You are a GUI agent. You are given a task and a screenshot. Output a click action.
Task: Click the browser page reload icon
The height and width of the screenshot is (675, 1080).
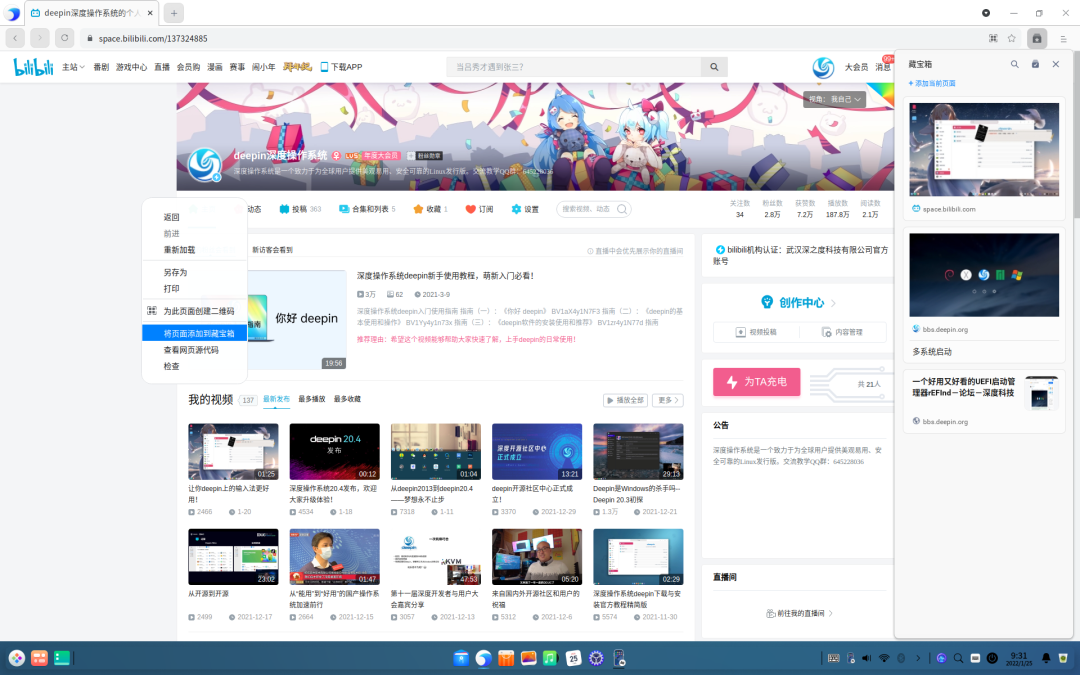click(63, 37)
